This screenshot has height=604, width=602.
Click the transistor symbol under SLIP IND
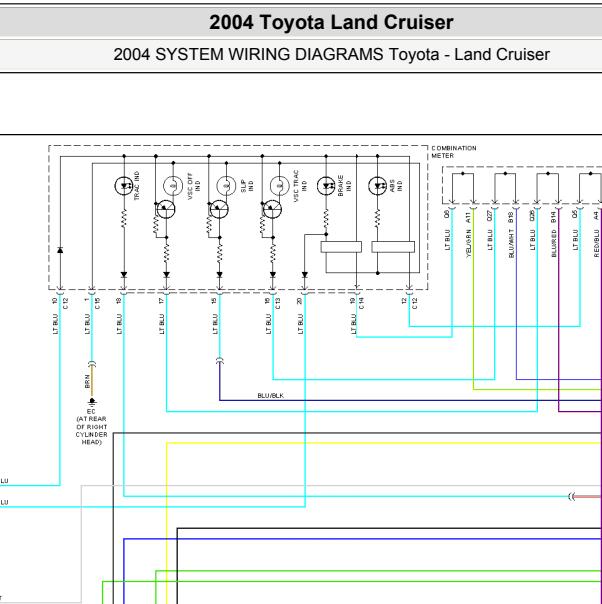pos(219,210)
